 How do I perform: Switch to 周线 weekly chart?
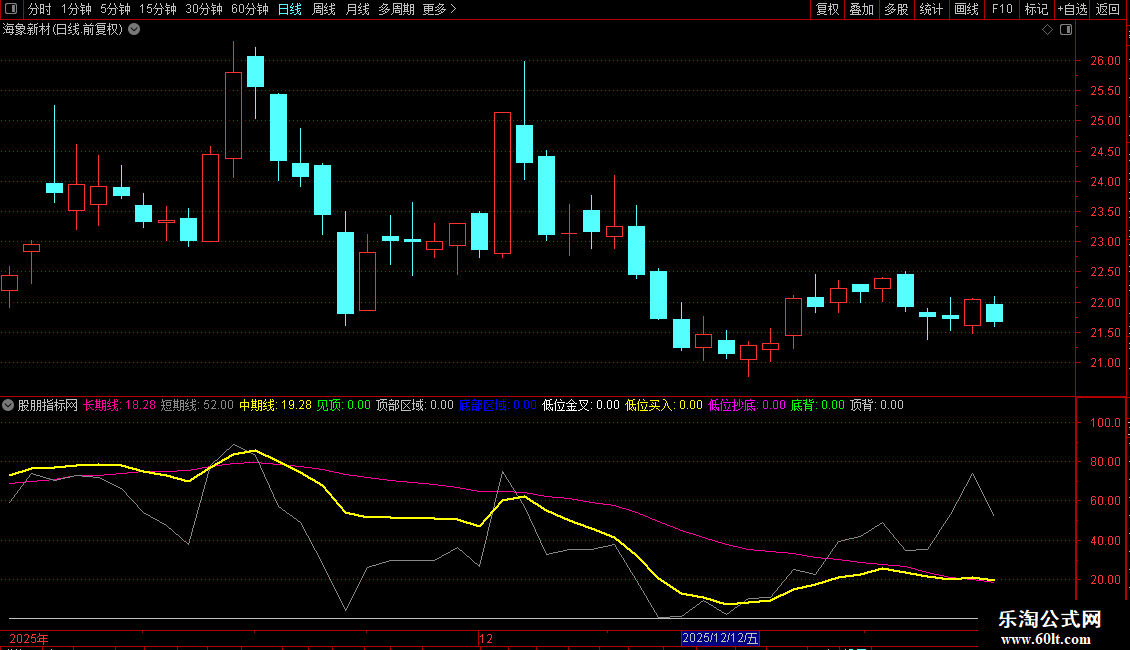click(x=324, y=9)
